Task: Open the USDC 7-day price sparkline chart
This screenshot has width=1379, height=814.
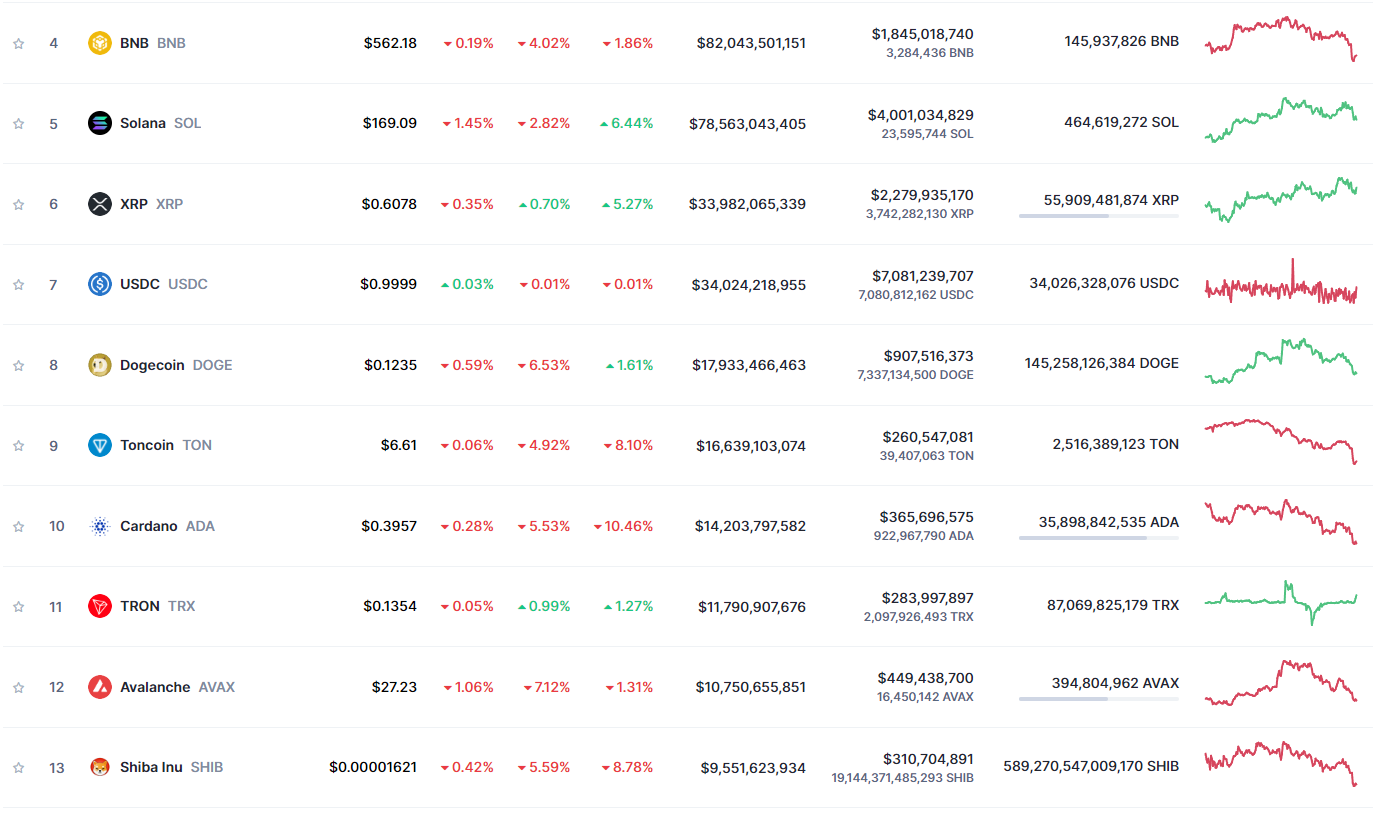Action: pos(1281,284)
